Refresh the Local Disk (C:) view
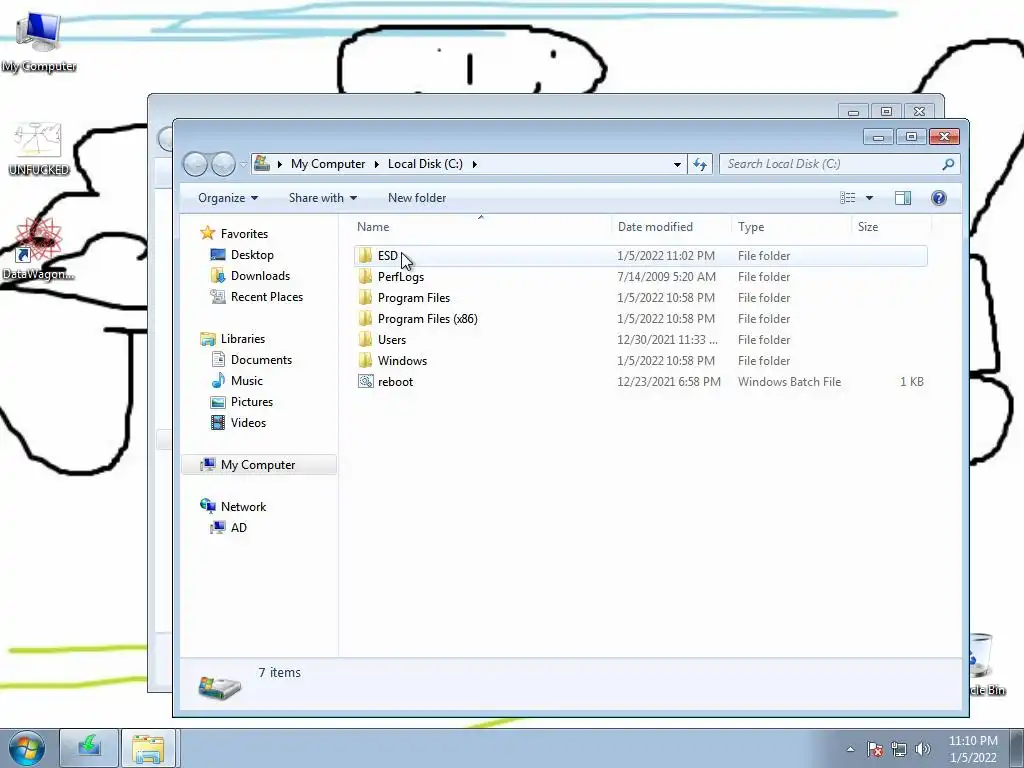 (x=700, y=164)
